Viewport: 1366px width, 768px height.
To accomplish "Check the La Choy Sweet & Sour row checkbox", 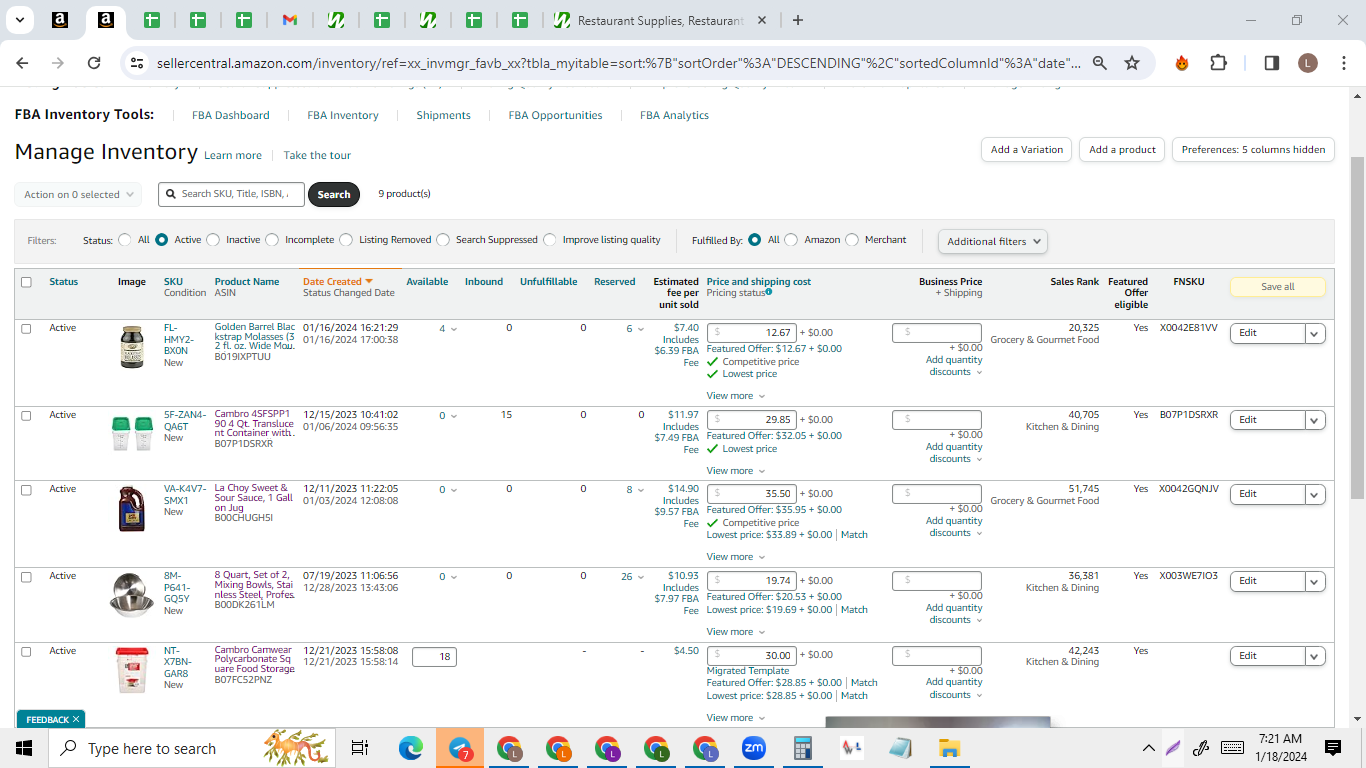I will click(26, 490).
